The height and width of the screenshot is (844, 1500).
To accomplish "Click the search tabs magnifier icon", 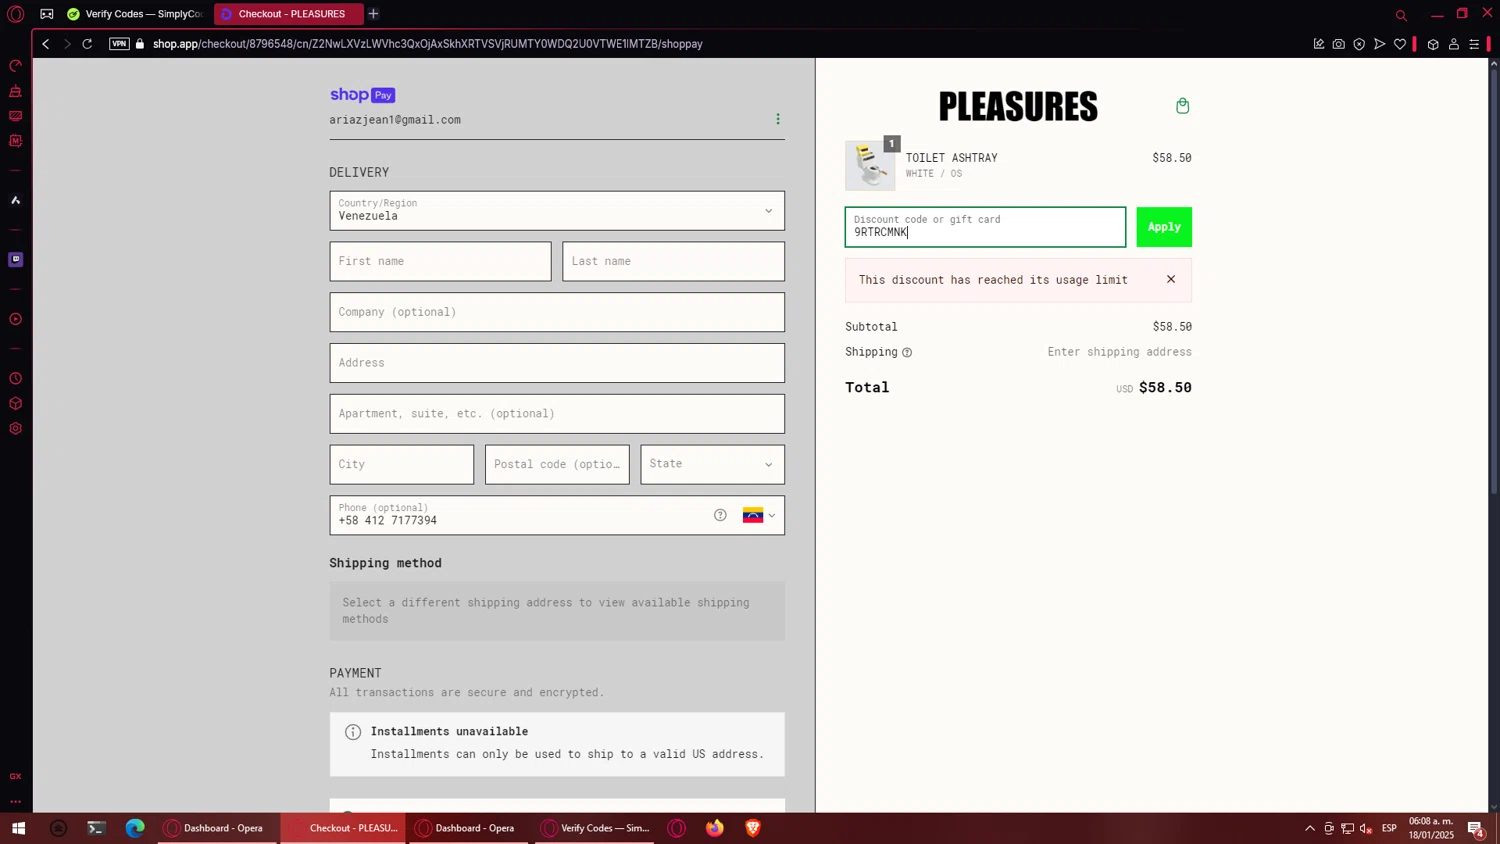I will click(x=1401, y=15).
